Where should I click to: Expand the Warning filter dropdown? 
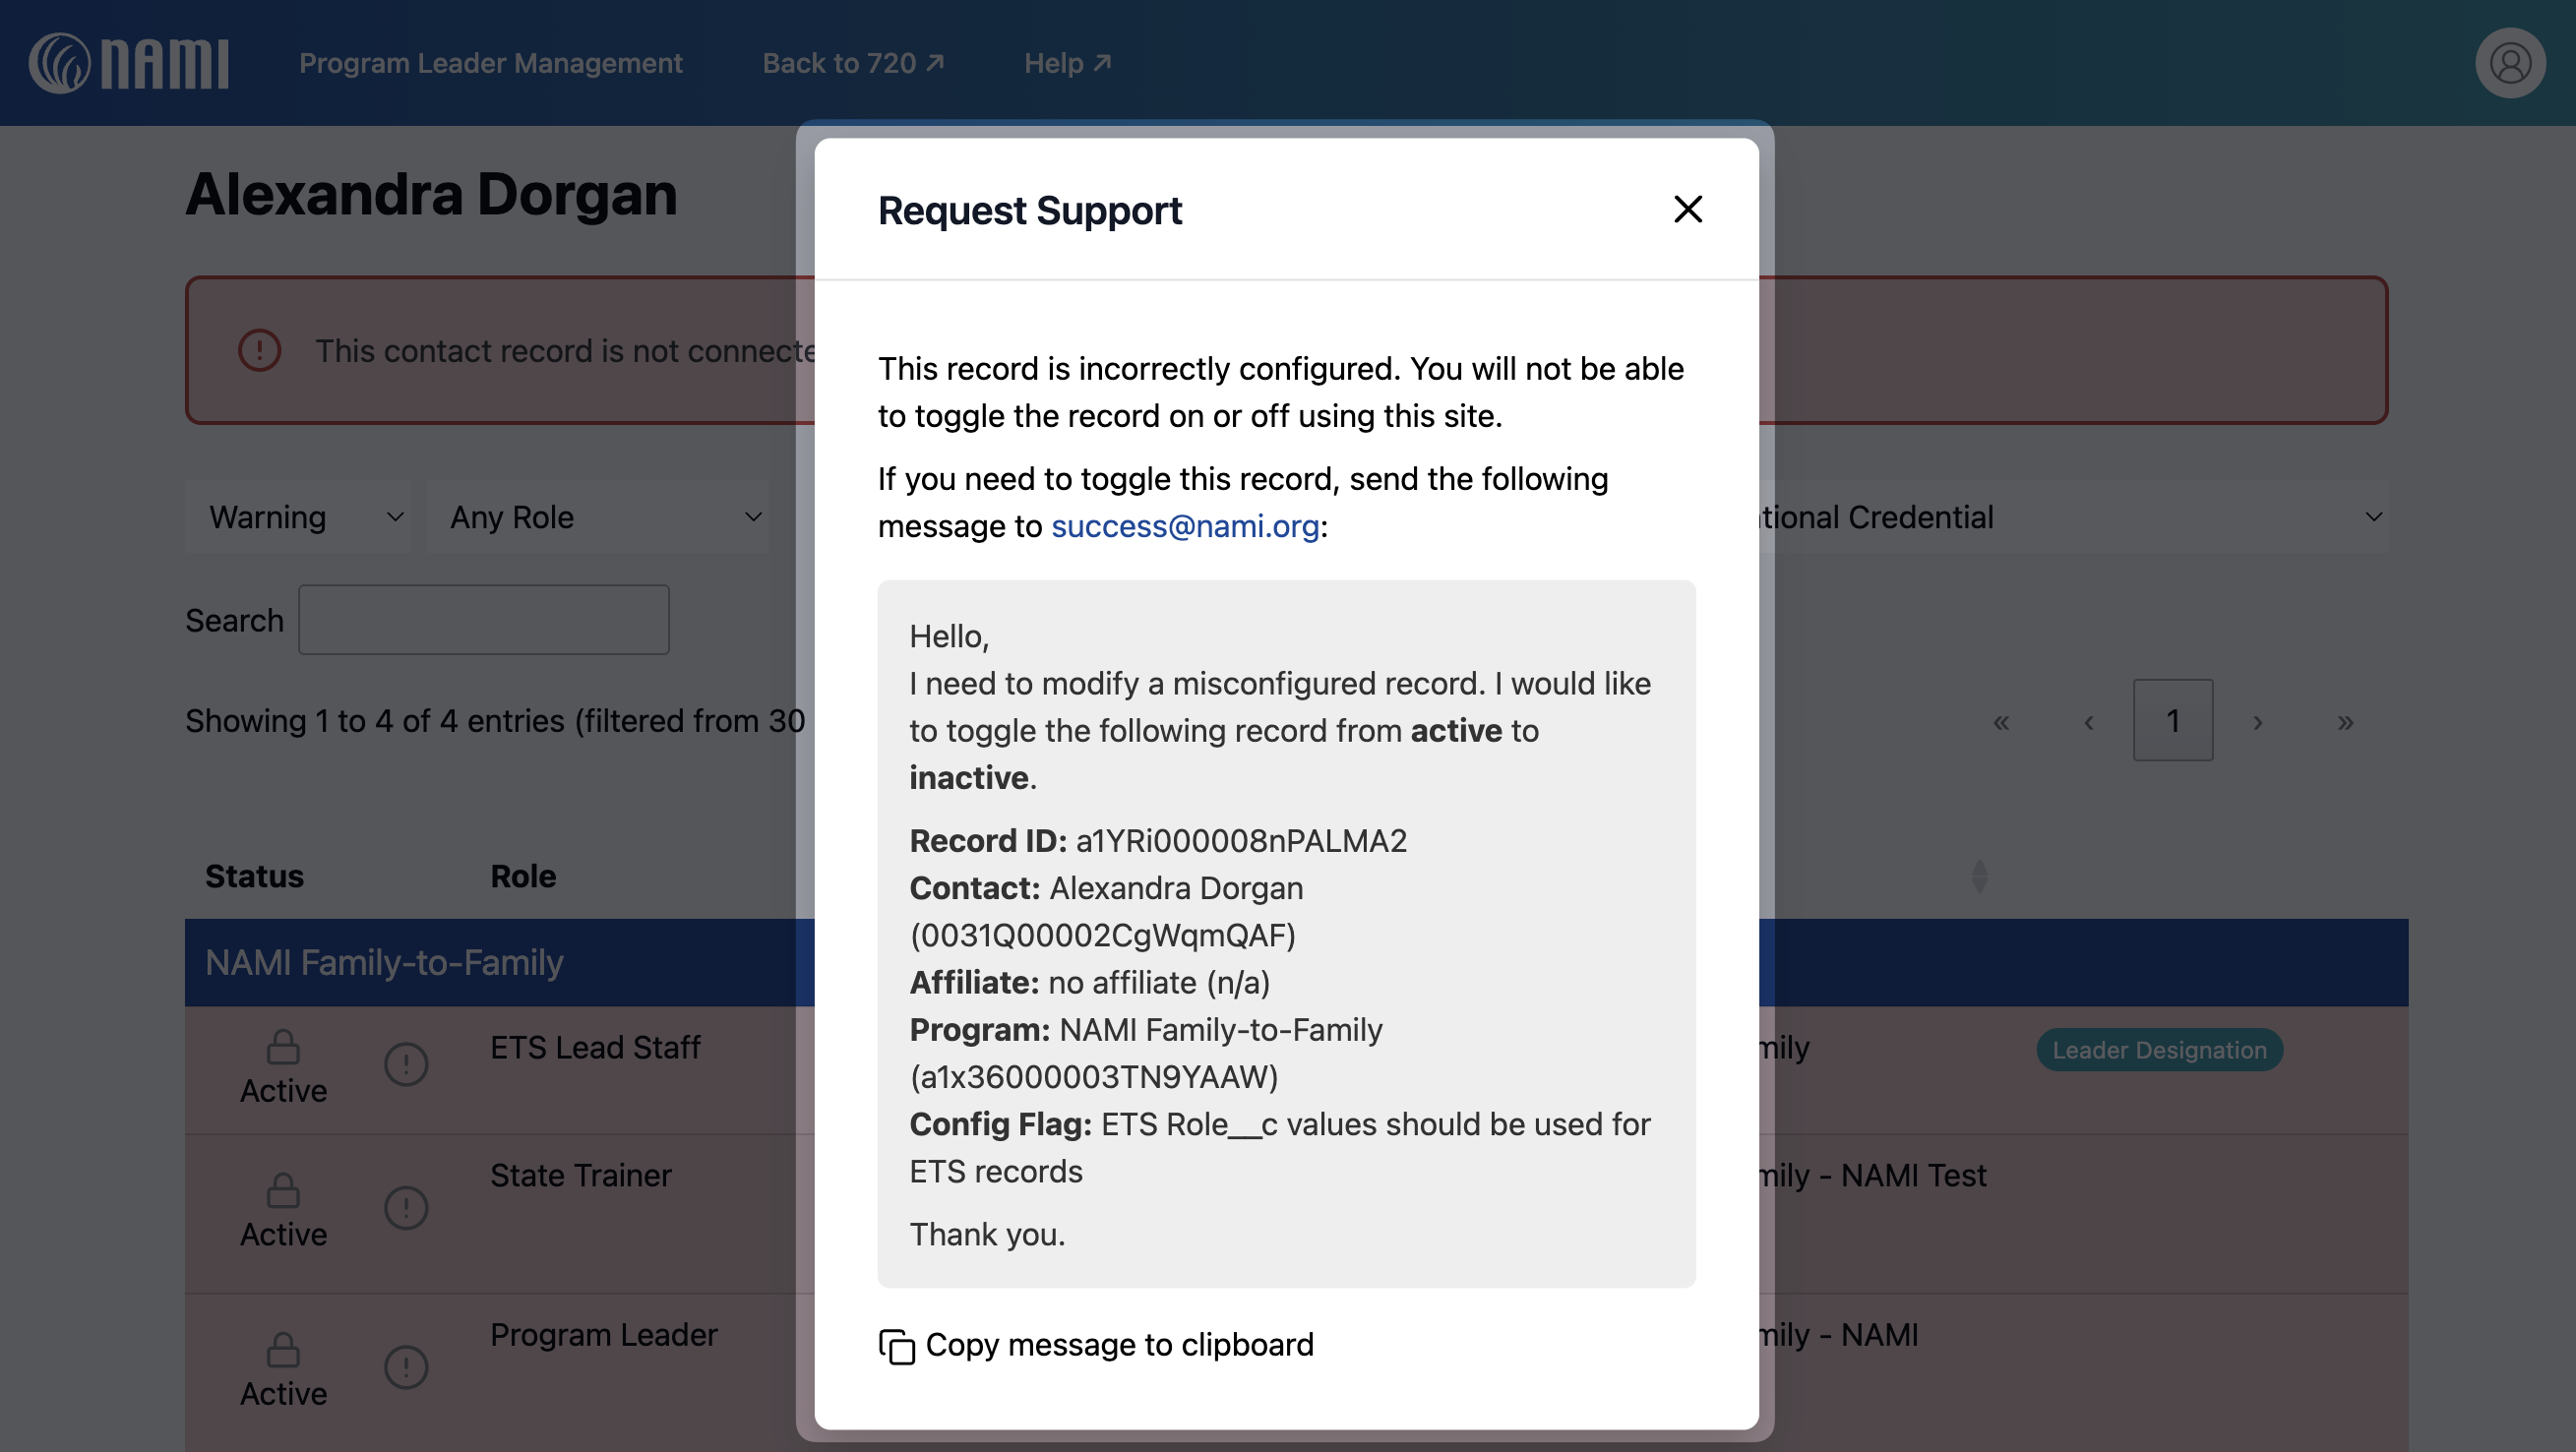coord(297,517)
